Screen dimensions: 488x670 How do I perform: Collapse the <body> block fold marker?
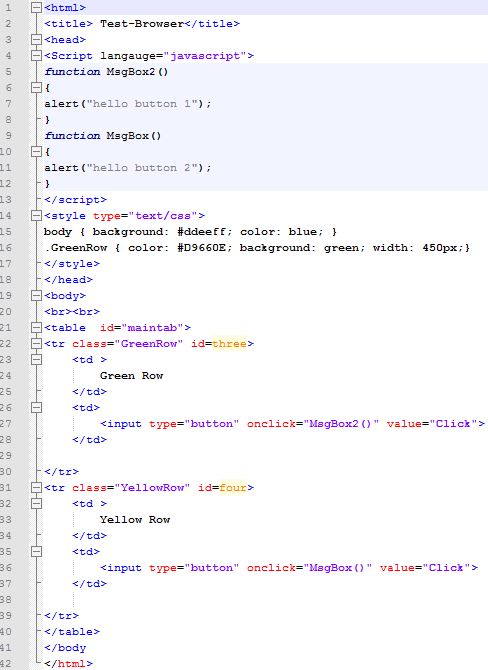coord(37,296)
